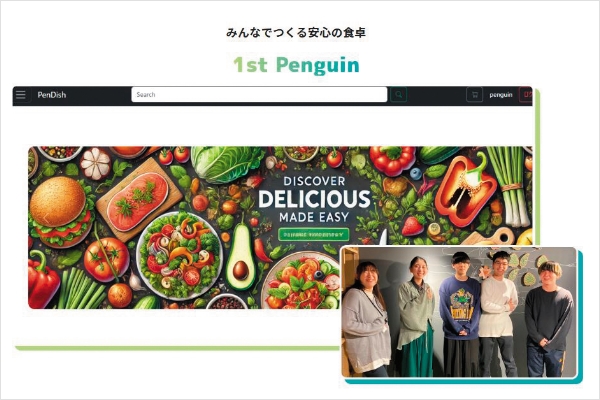Click the DISCOVER text on the banner

click(315, 181)
